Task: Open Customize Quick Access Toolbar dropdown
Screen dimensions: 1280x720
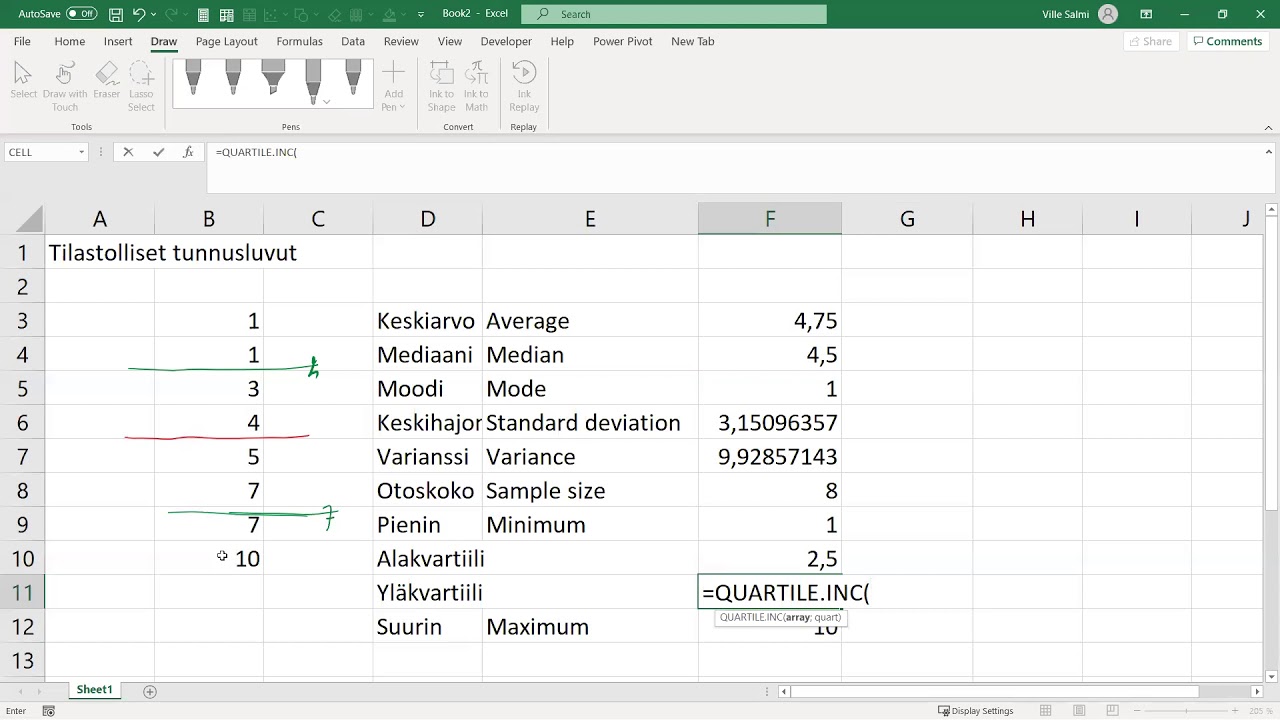Action: [x=420, y=14]
